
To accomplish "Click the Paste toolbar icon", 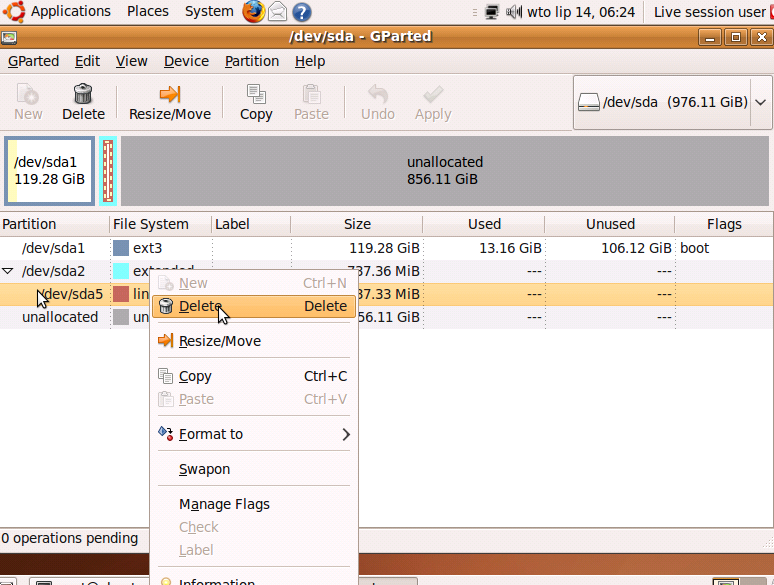I will tap(311, 94).
